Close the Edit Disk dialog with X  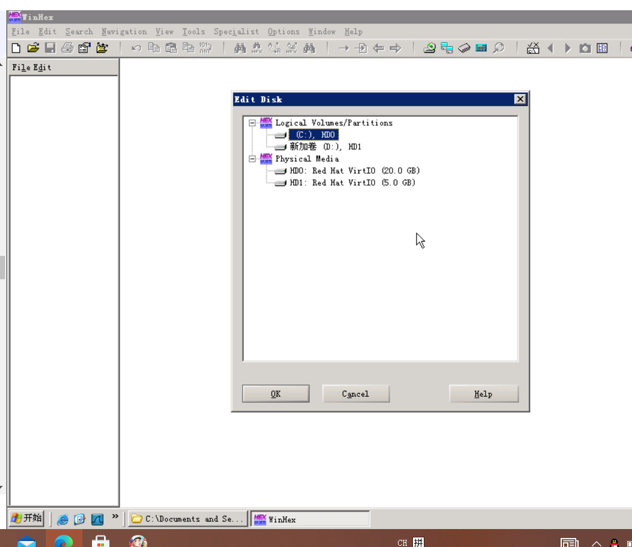click(520, 99)
